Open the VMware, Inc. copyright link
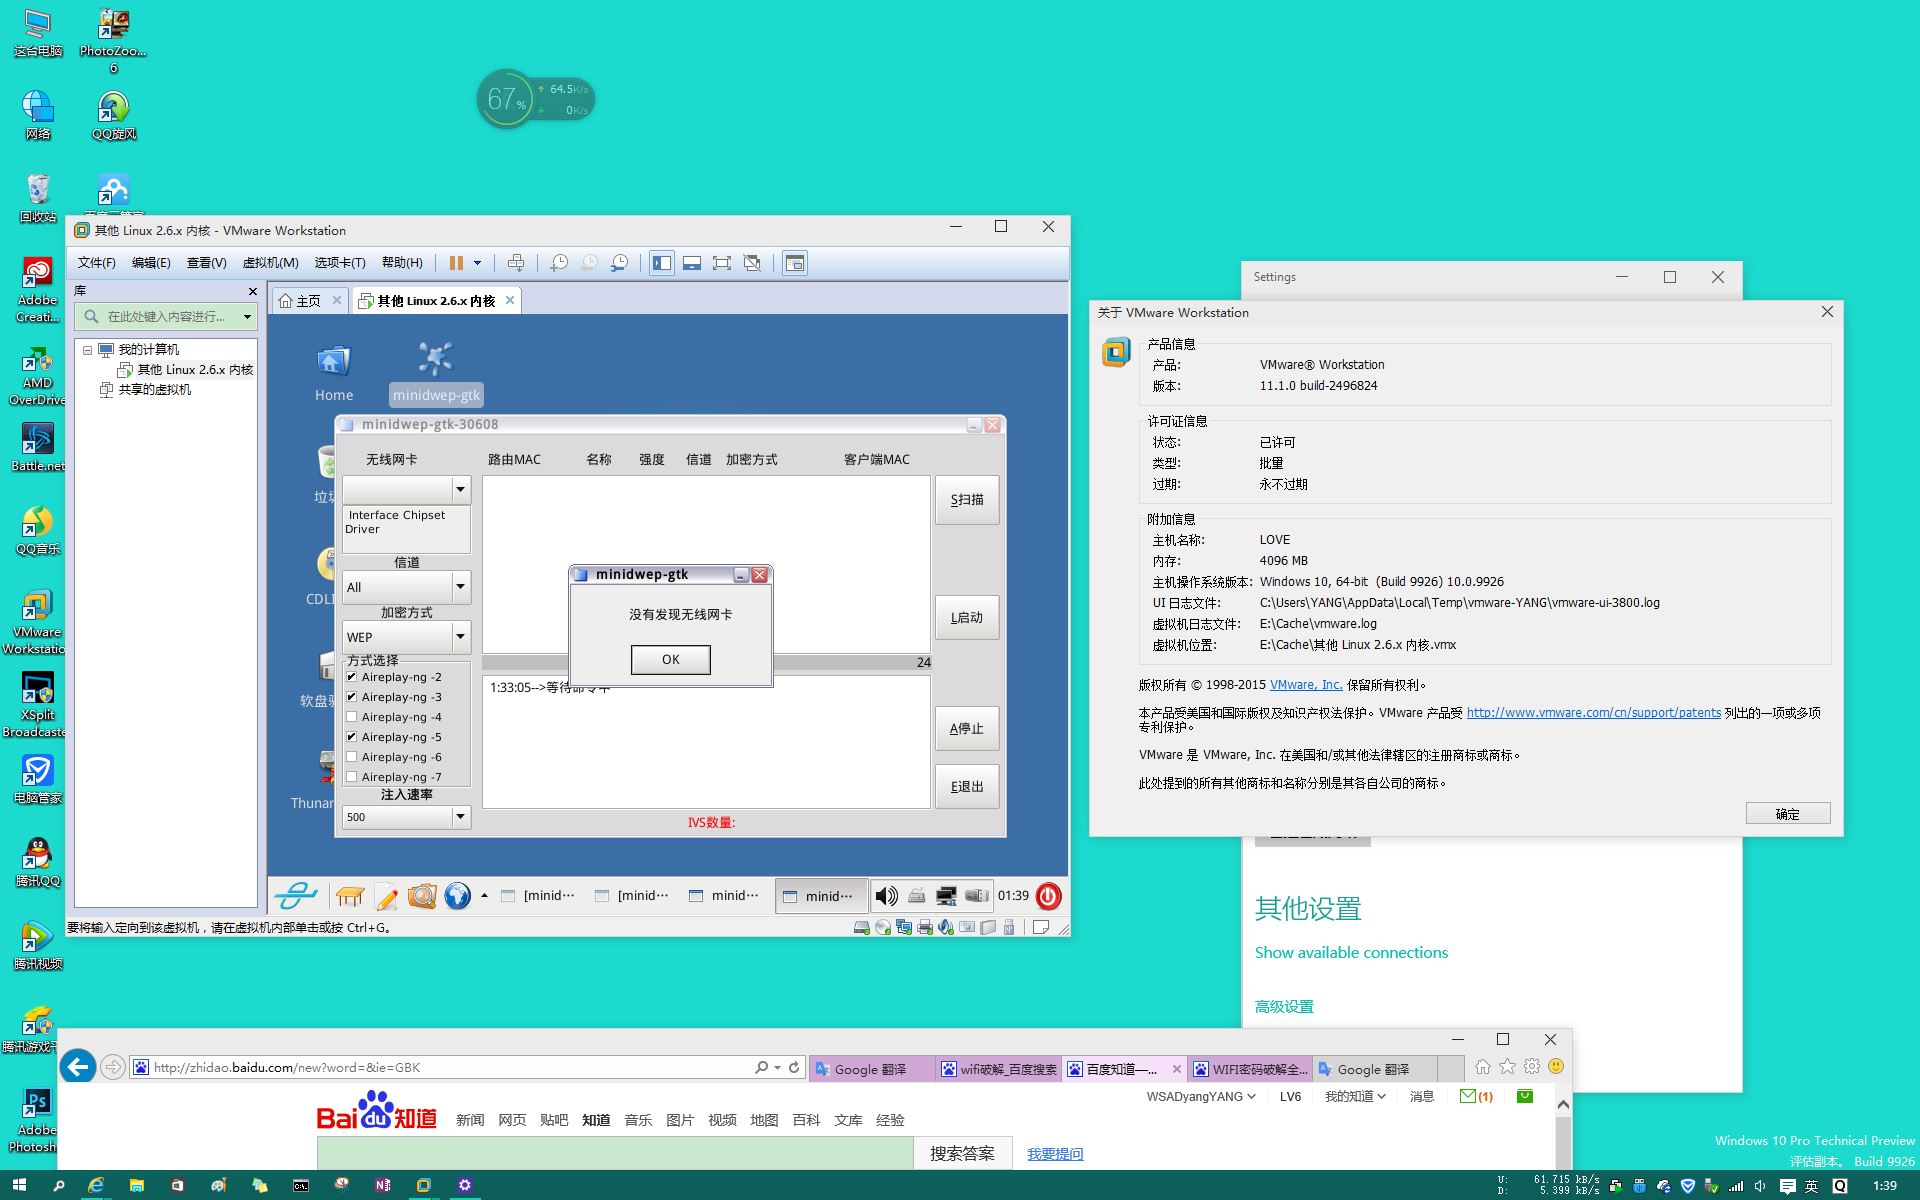Screen dimensions: 1920x1200 (x=1306, y=685)
